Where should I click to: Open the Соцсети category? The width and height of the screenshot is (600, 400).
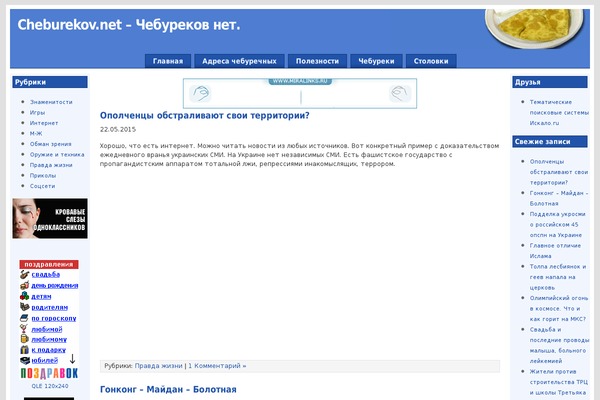click(x=42, y=186)
